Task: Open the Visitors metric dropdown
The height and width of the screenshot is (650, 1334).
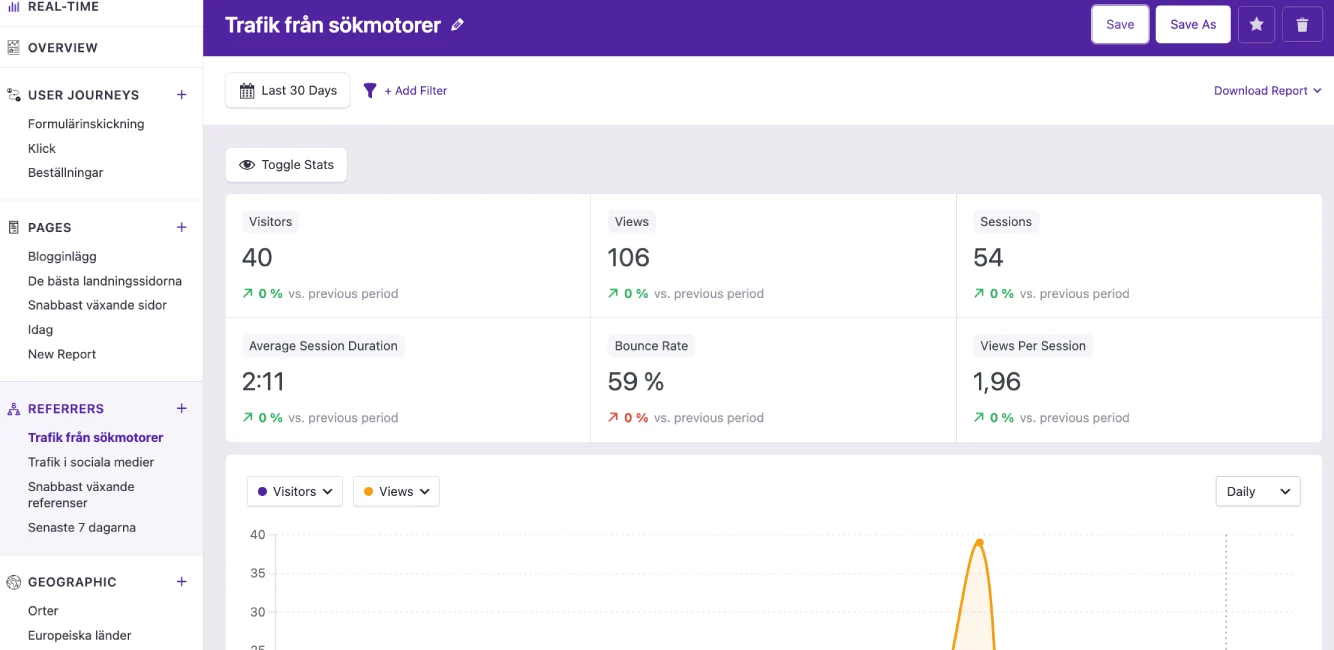Action: tap(295, 491)
